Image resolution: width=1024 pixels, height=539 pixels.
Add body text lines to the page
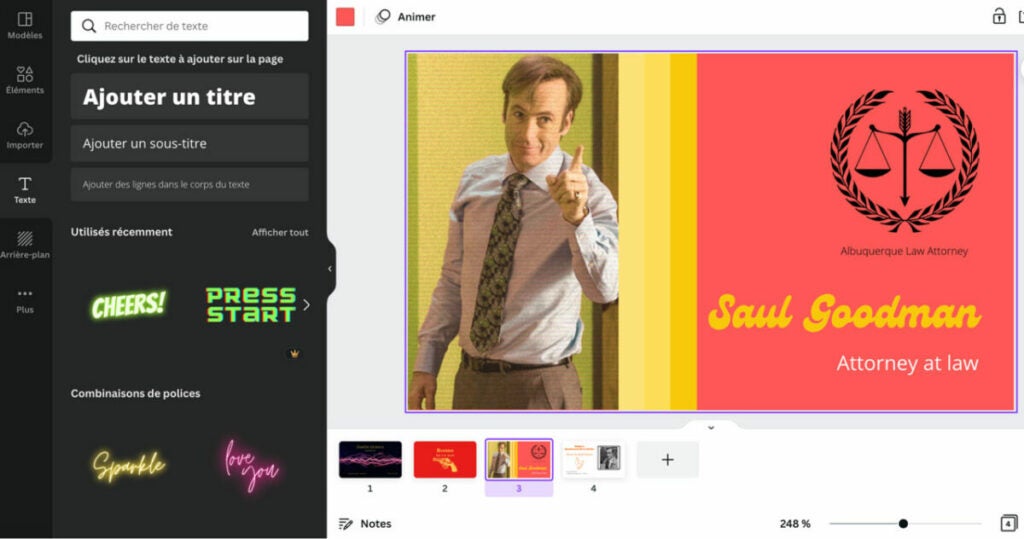(x=190, y=185)
